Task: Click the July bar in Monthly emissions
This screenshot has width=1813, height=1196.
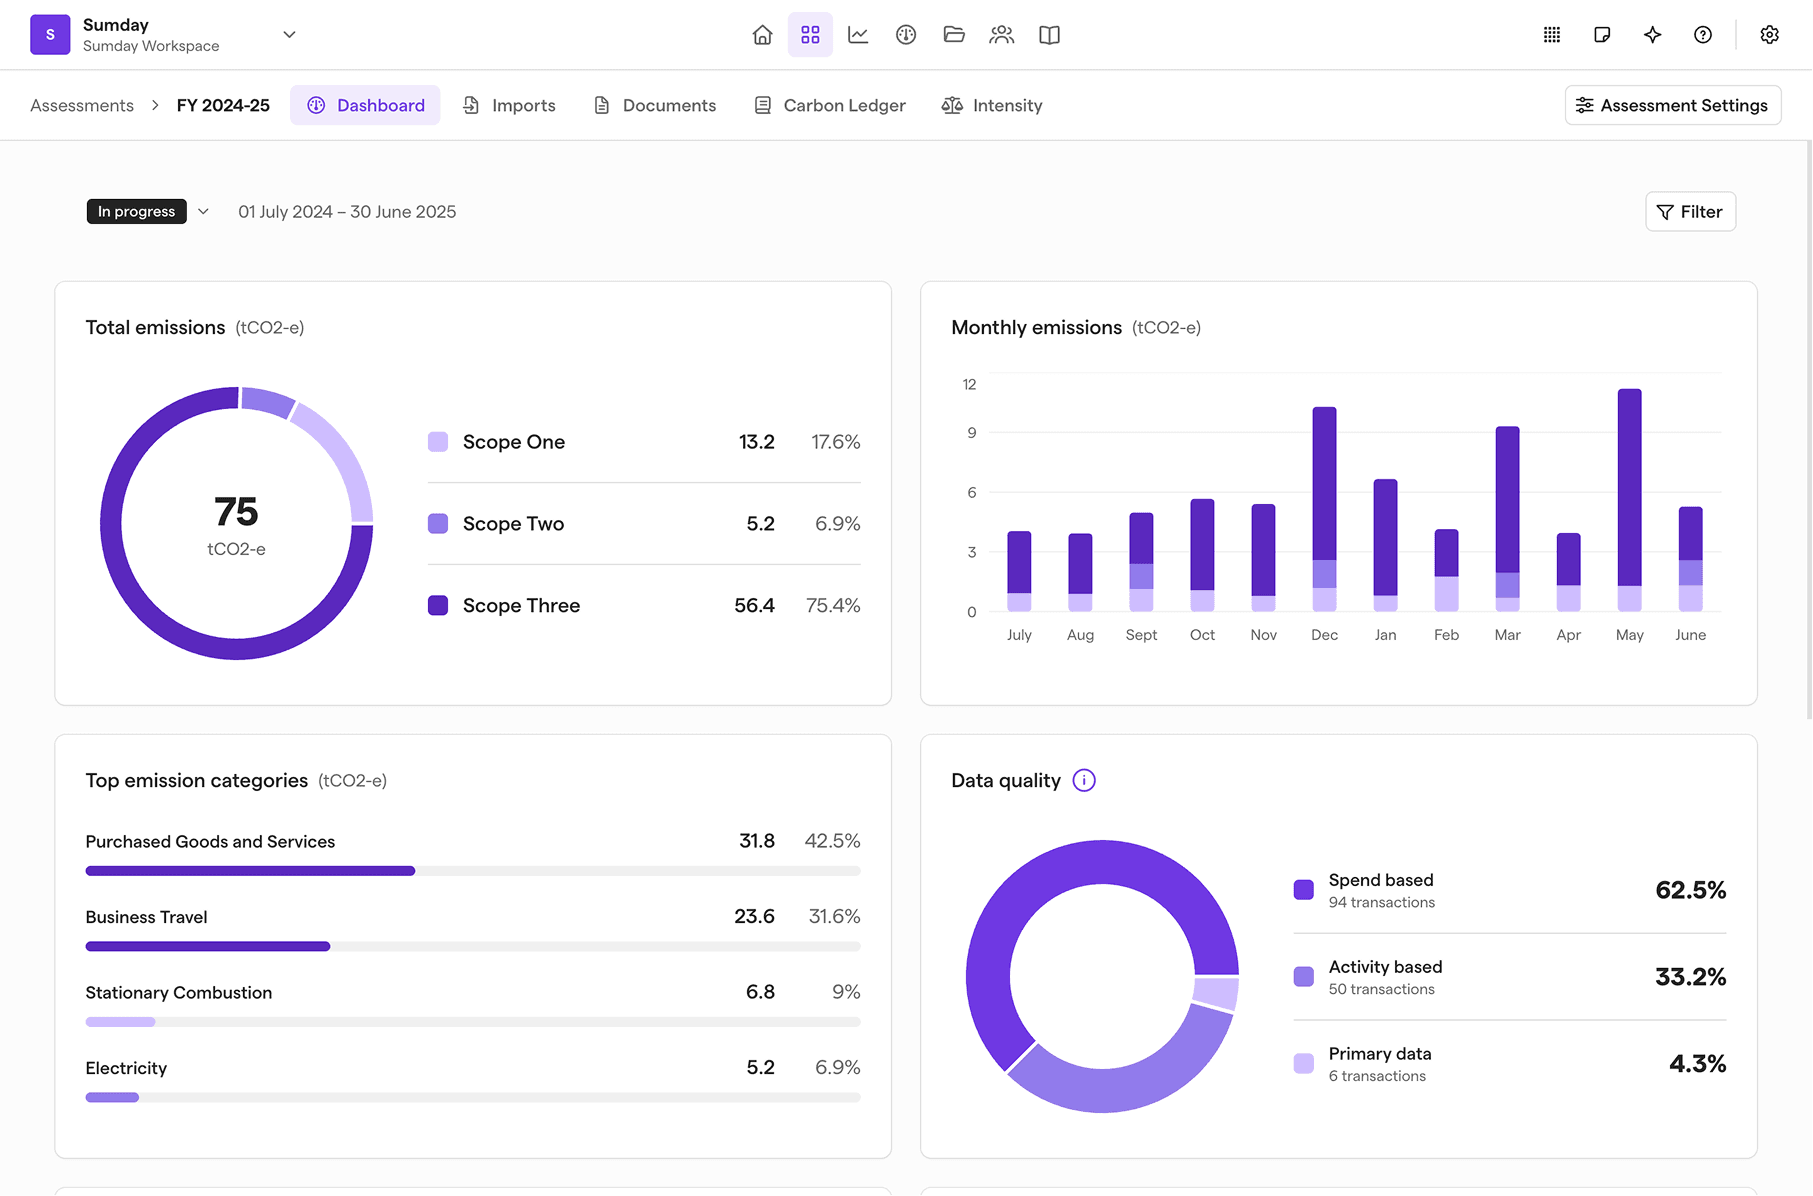Action: point(1019,571)
